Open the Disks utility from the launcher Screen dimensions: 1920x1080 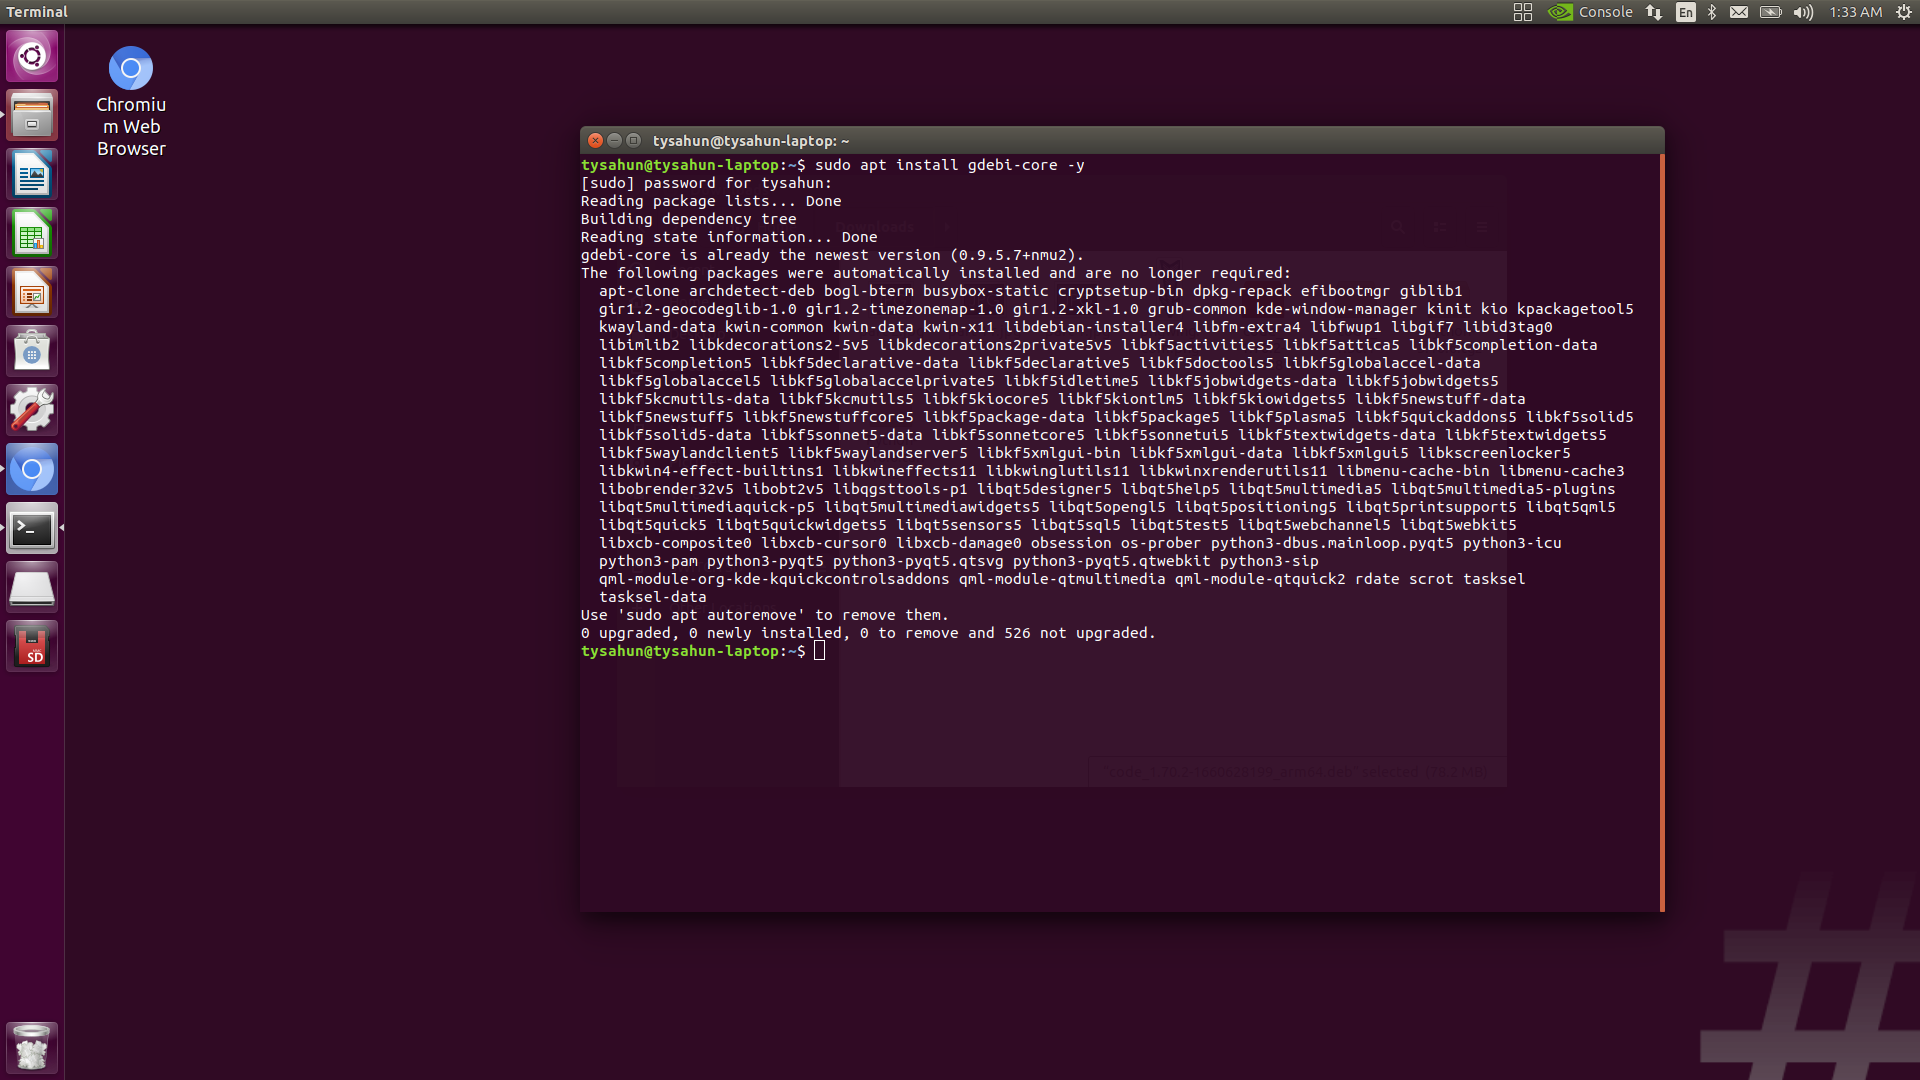click(32, 587)
